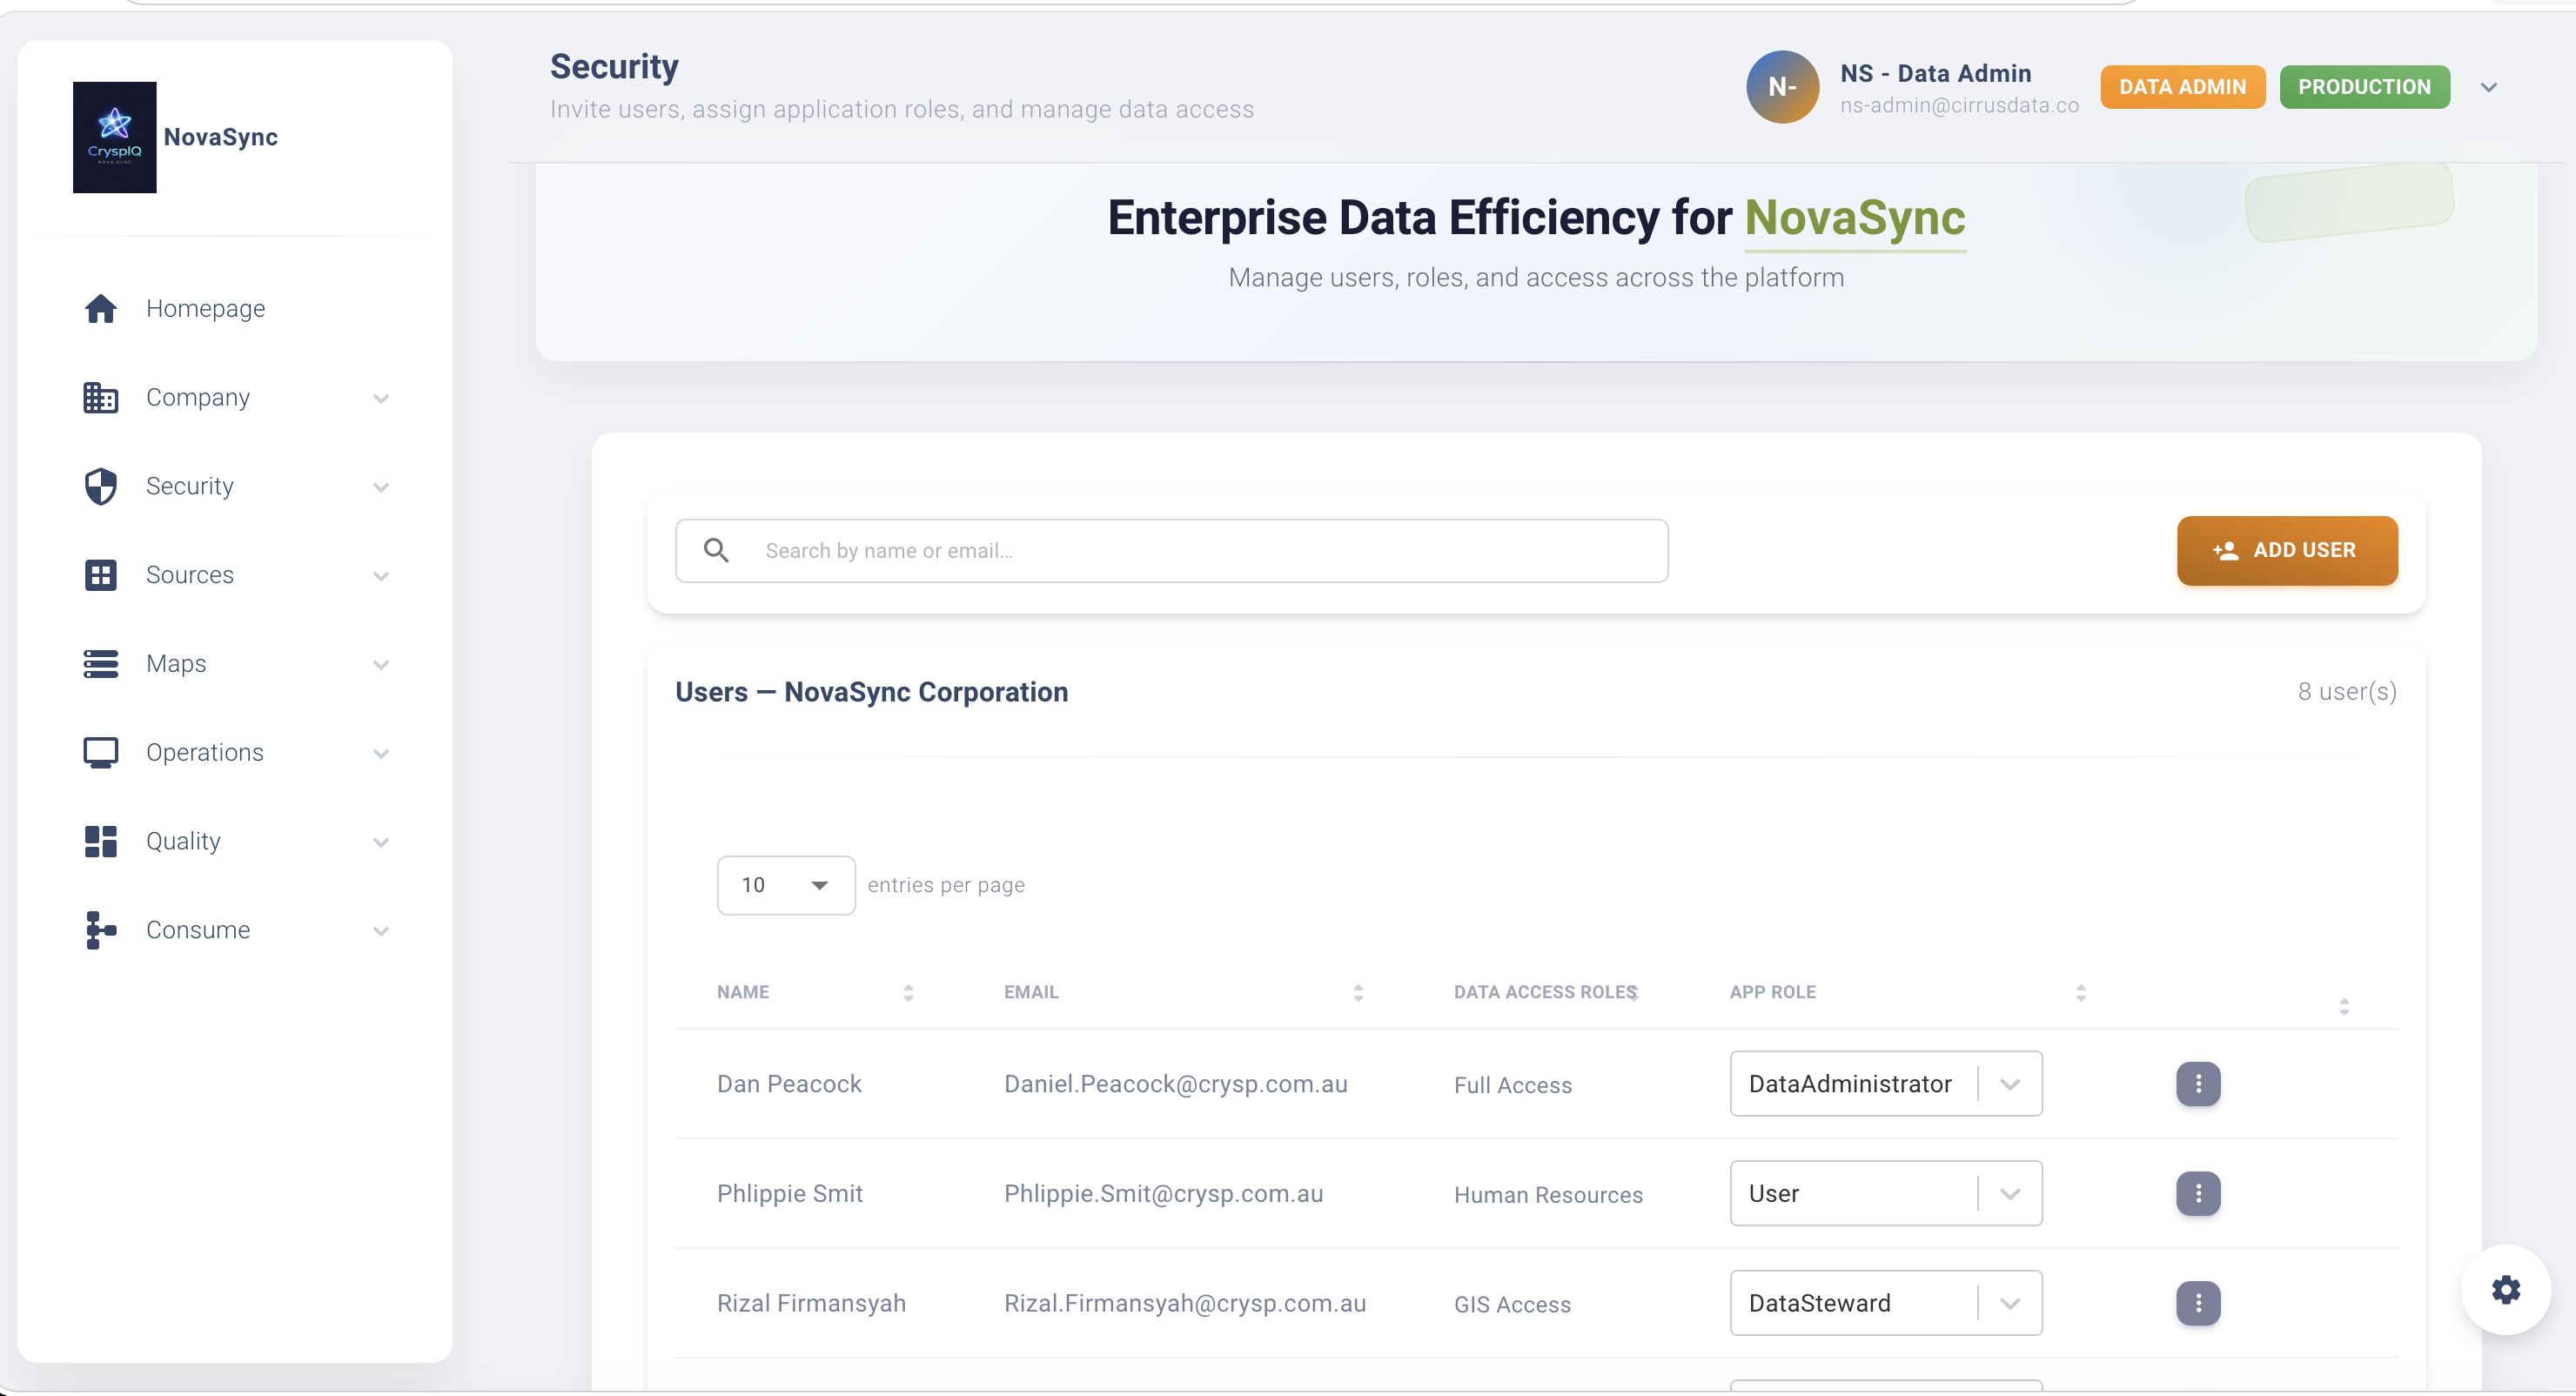Image resolution: width=2576 pixels, height=1396 pixels.
Task: Click the Dan Peacock name cell
Action: tap(789, 1084)
